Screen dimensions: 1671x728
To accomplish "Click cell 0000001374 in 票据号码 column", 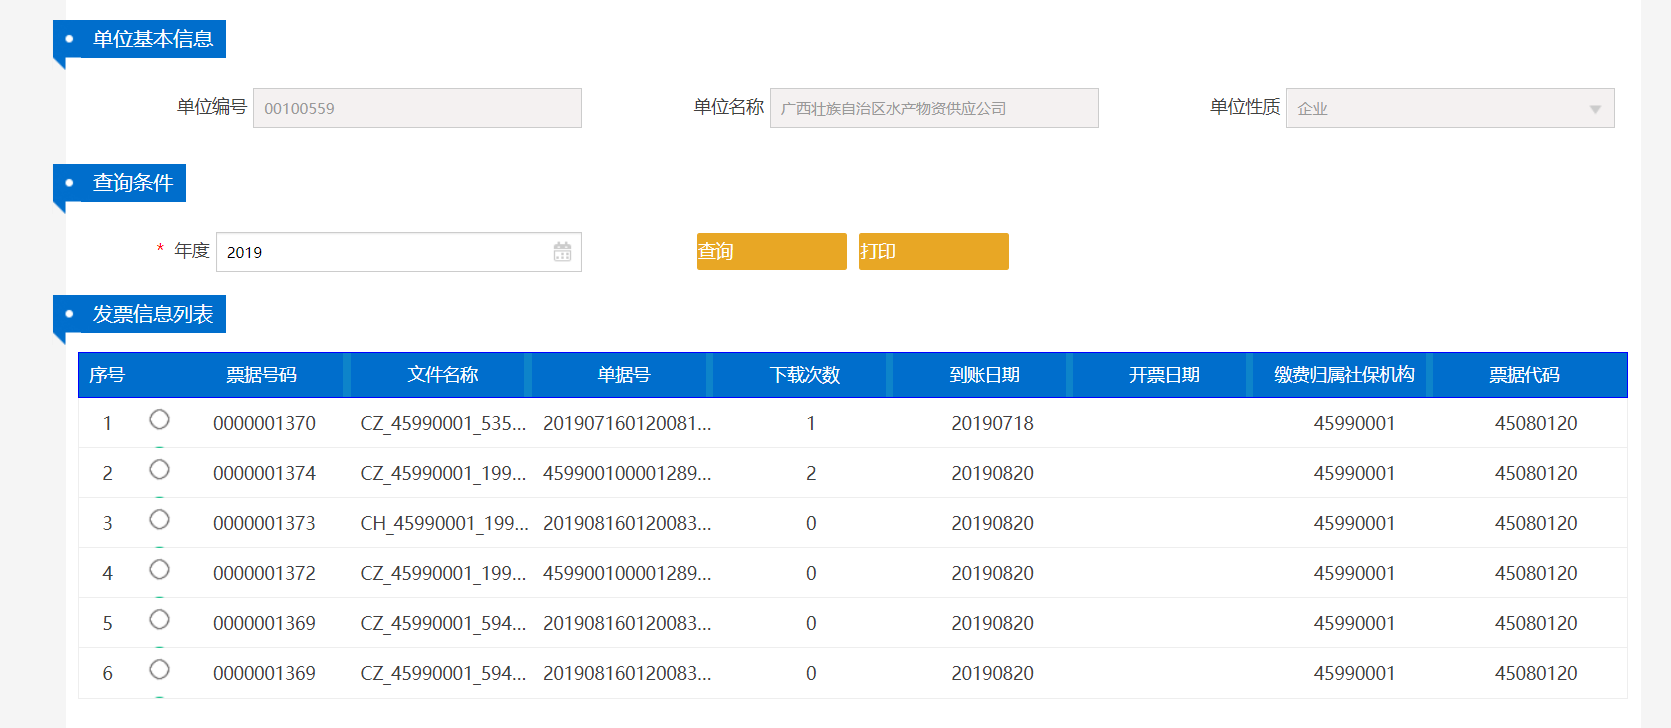I will pyautogui.click(x=264, y=473).
